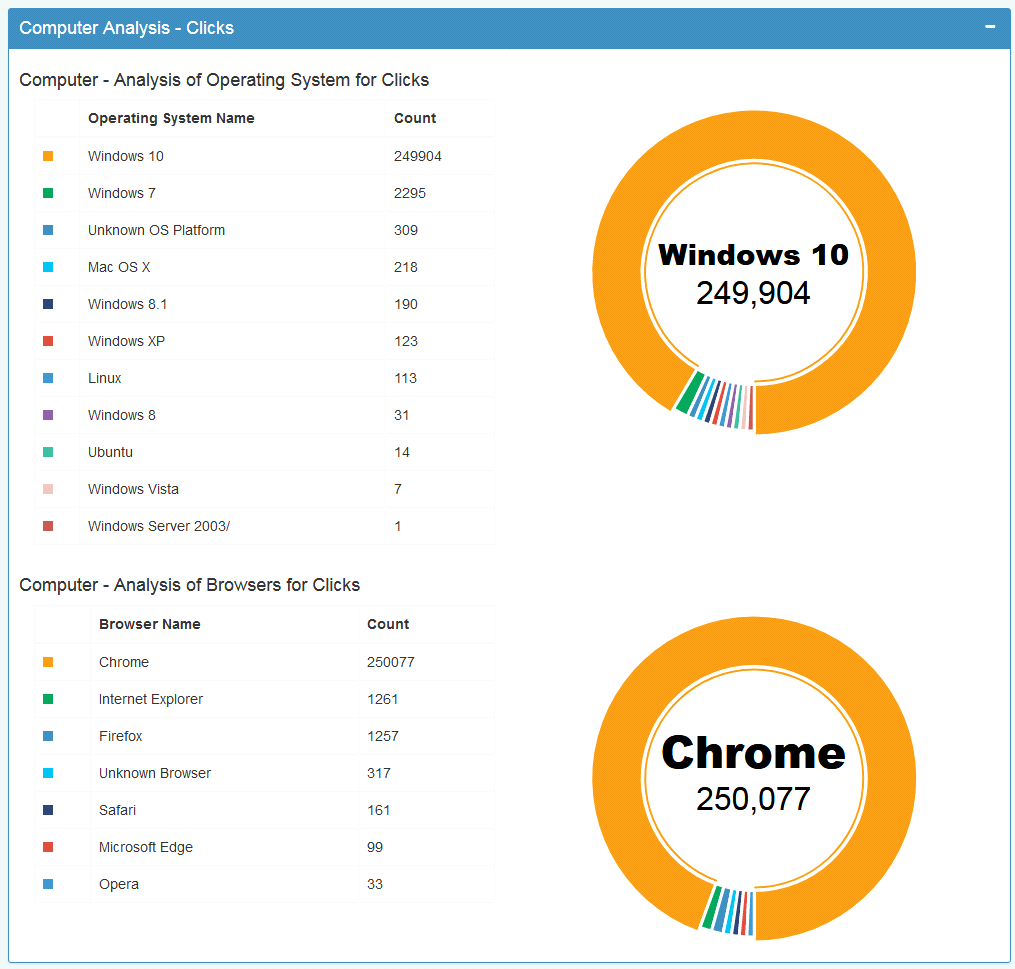Click the Chrome label inside browser donut
This screenshot has width=1015, height=969.
point(753,753)
